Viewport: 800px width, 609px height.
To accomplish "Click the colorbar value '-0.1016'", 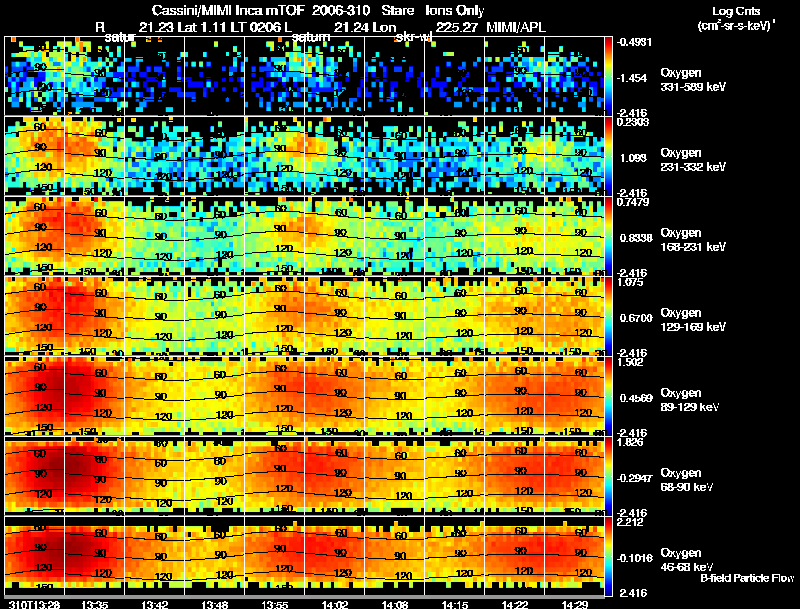I will (634, 559).
